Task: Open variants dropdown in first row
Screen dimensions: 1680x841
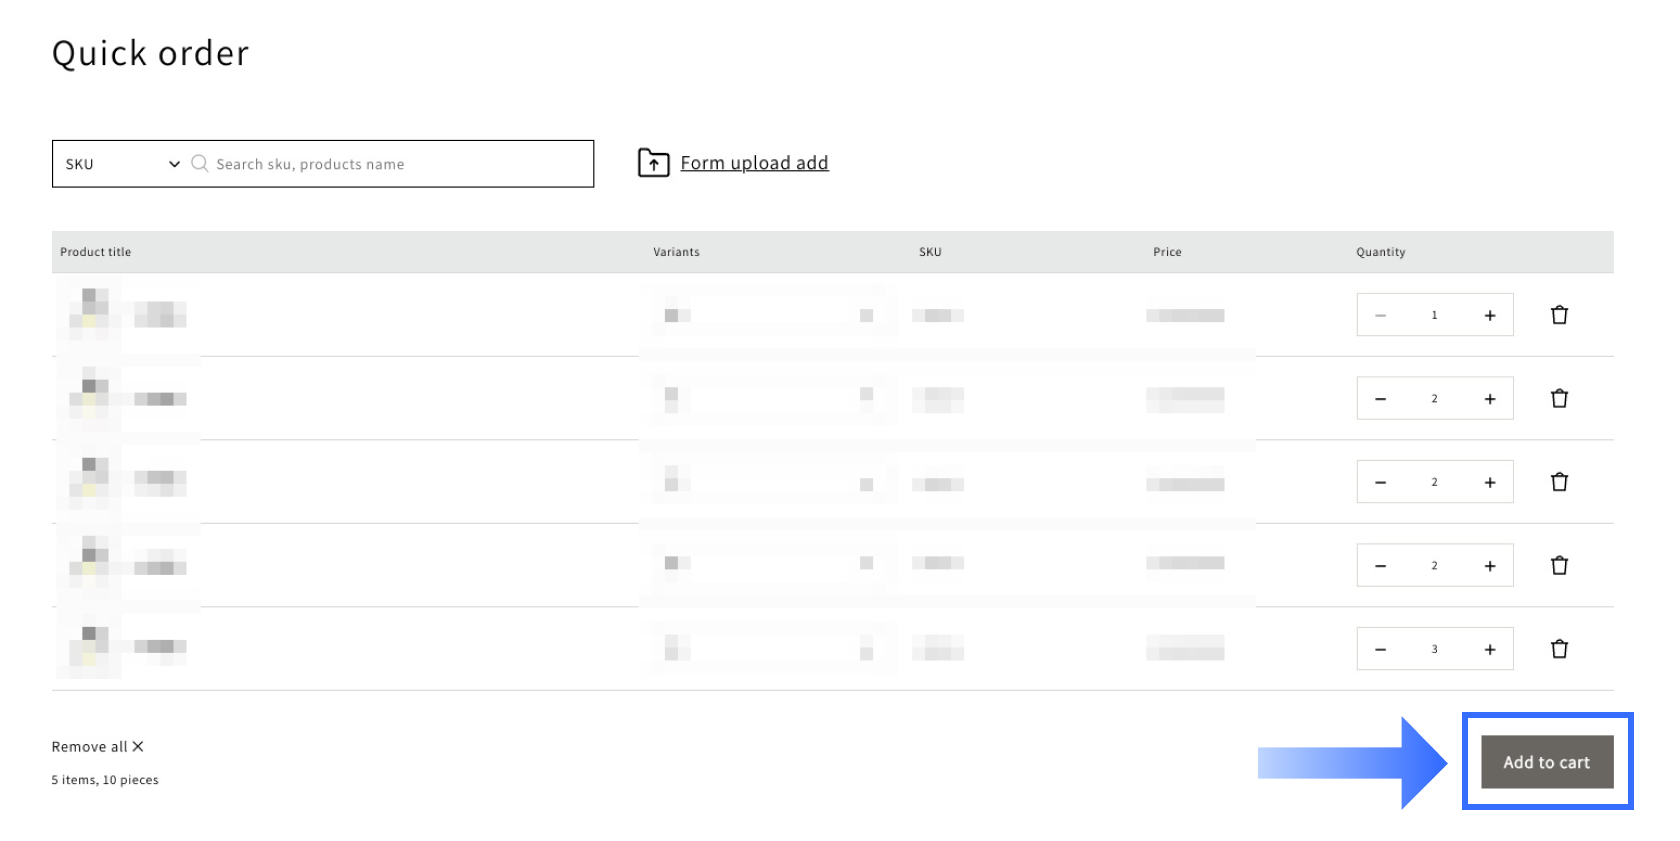Action: (768, 315)
